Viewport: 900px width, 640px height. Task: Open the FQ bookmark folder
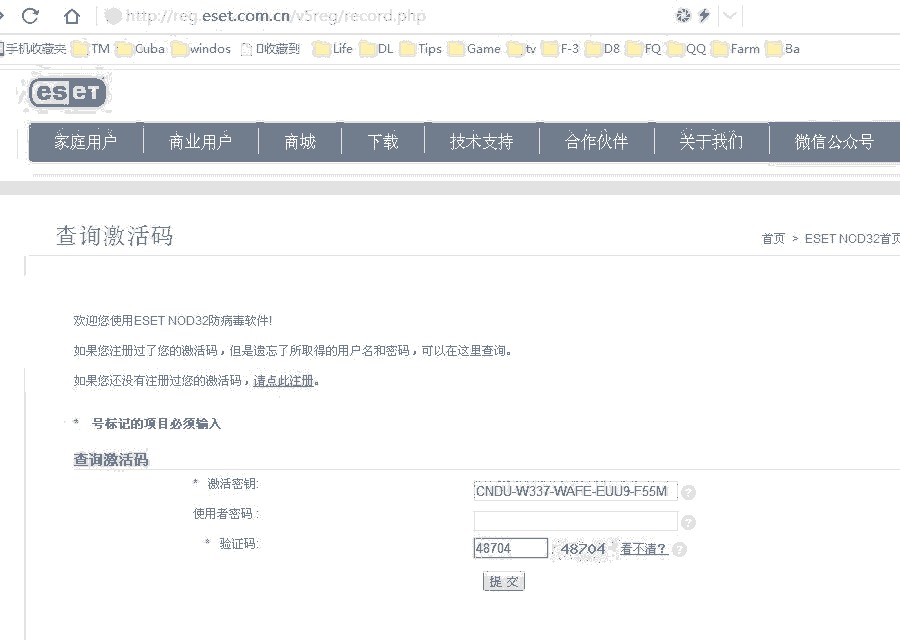point(644,49)
